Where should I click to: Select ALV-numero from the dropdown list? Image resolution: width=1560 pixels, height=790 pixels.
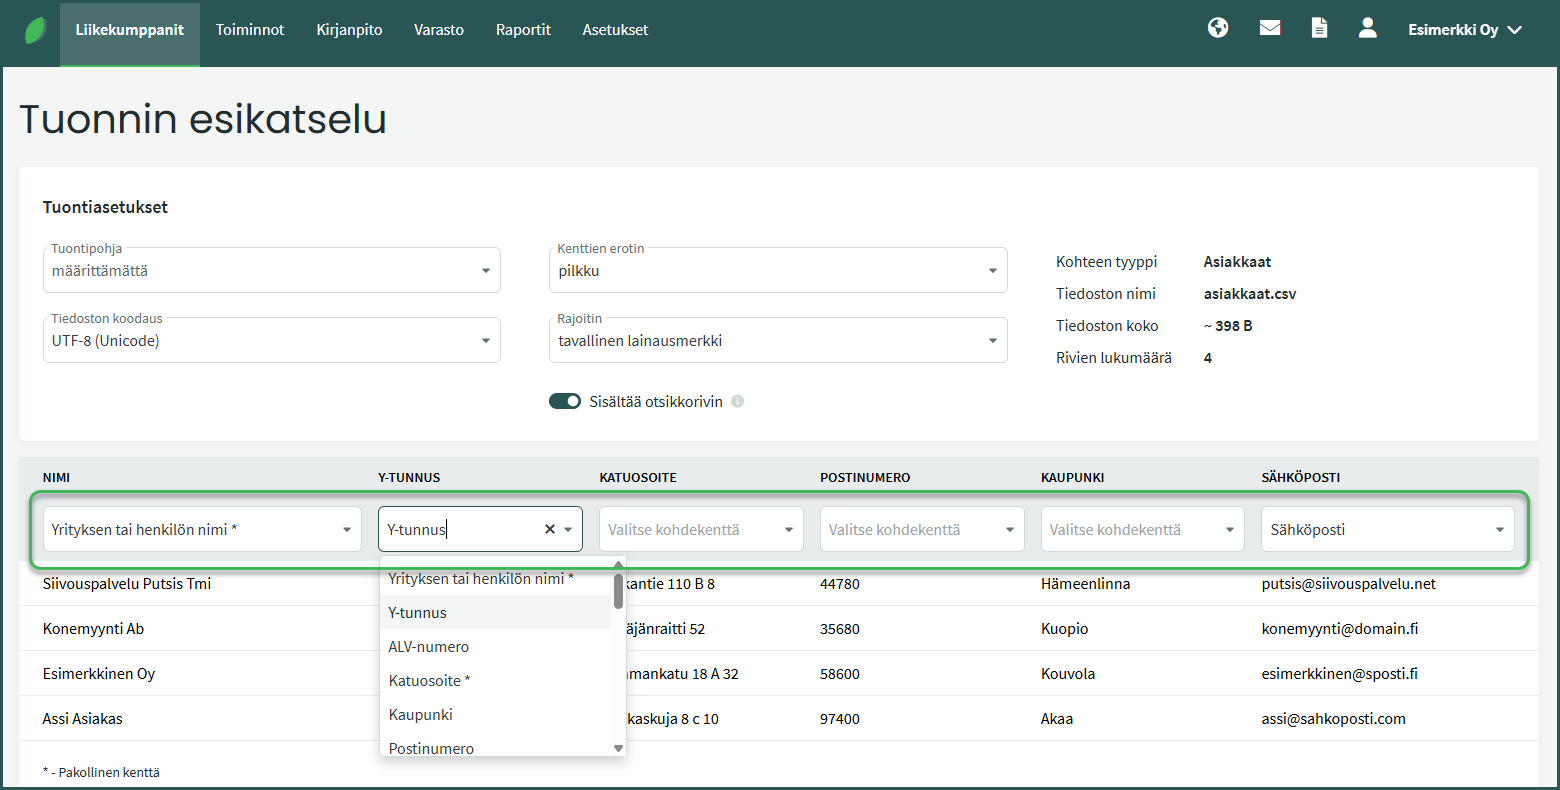[429, 647]
